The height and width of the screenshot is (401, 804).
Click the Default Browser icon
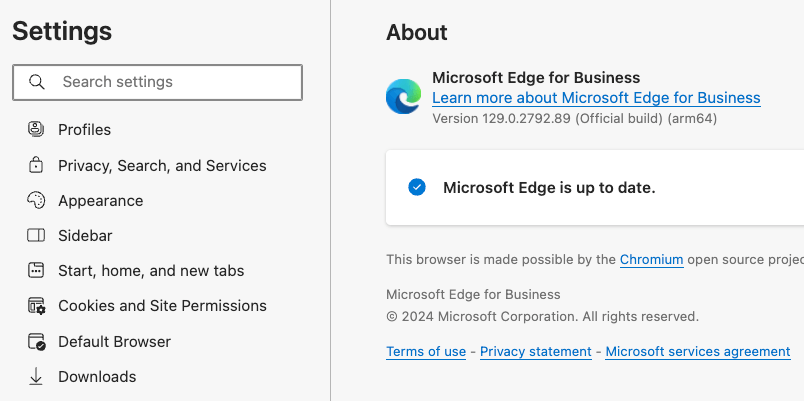coord(36,341)
